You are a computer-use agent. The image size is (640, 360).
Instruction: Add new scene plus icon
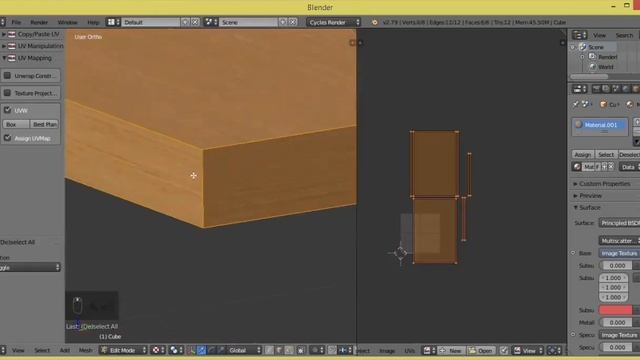(x=282, y=22)
